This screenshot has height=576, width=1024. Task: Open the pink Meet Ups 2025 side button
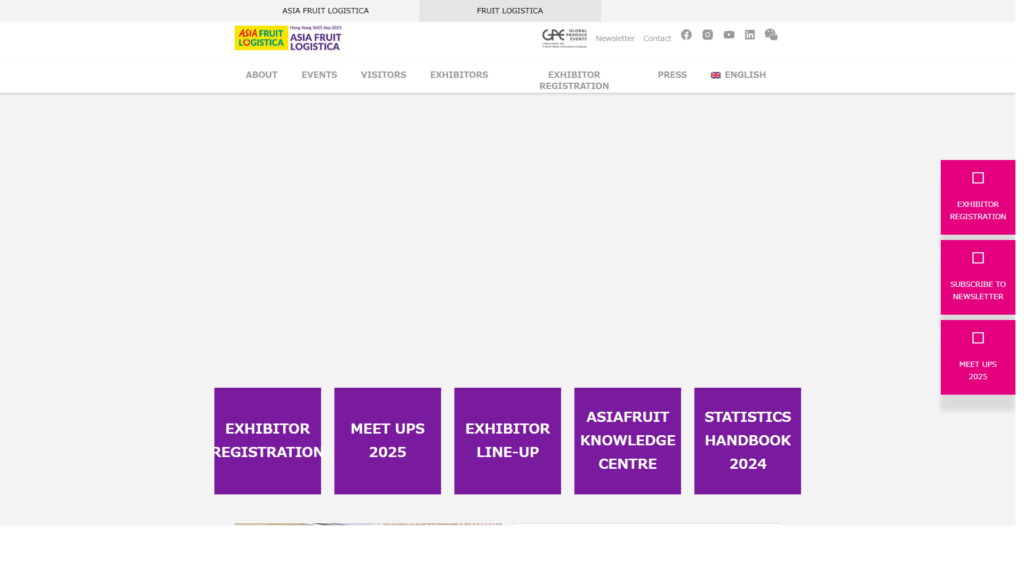tap(978, 357)
